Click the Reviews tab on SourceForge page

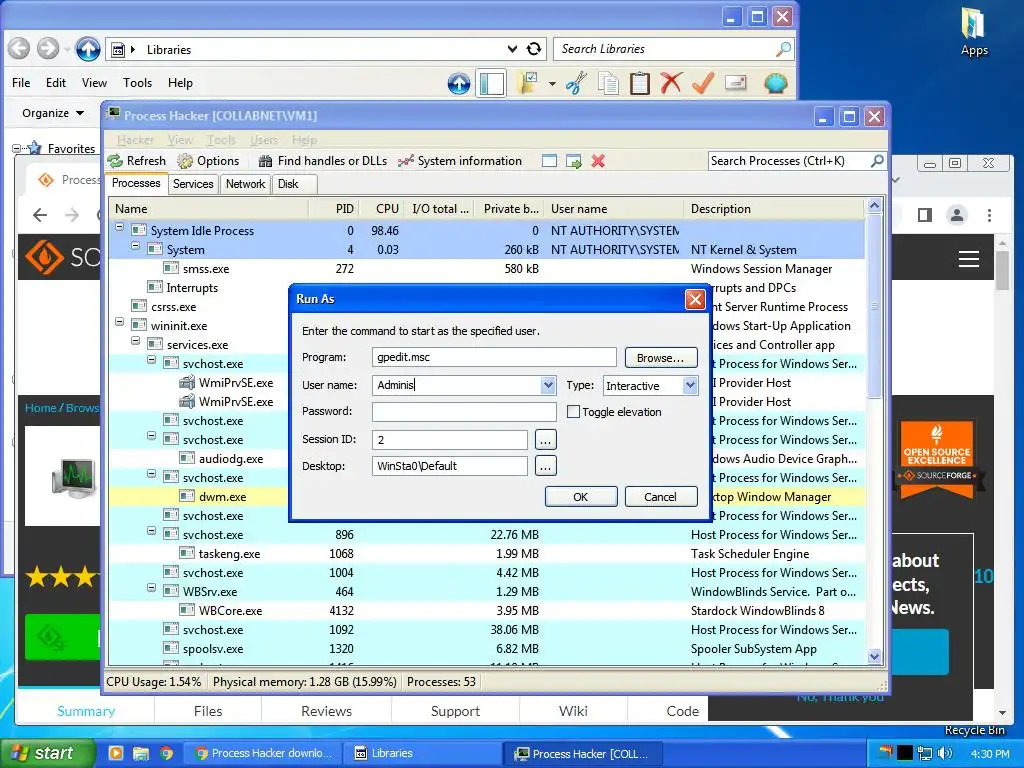pyautogui.click(x=326, y=711)
